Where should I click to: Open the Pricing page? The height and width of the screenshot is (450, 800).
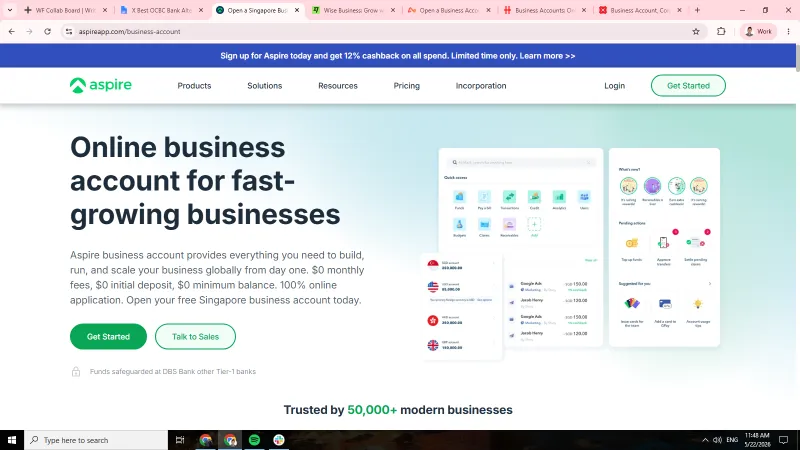click(x=407, y=86)
